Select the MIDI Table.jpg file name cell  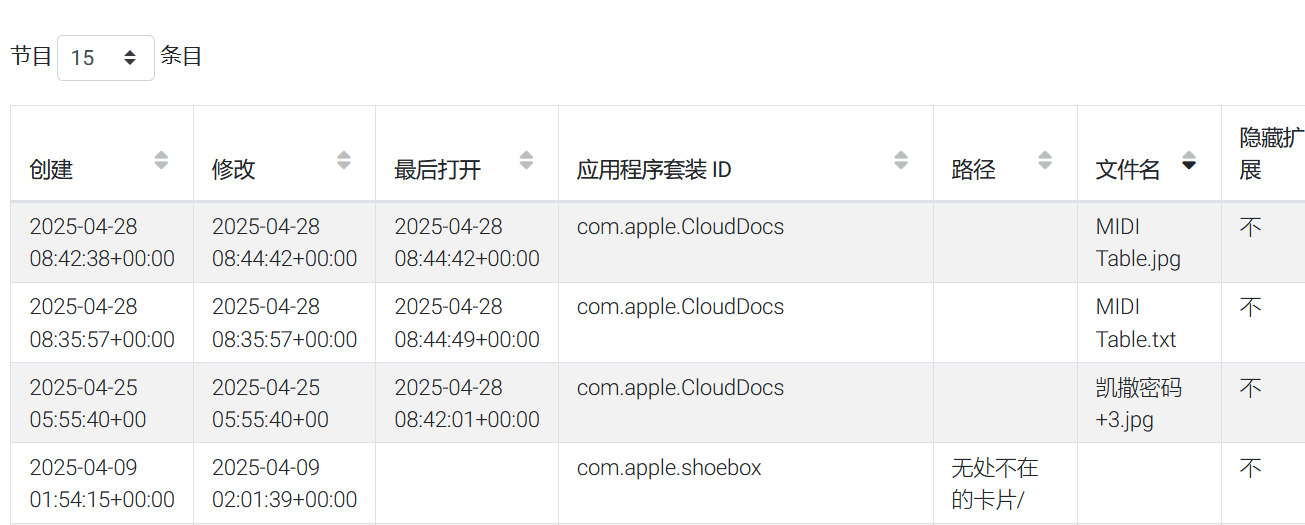1149,243
